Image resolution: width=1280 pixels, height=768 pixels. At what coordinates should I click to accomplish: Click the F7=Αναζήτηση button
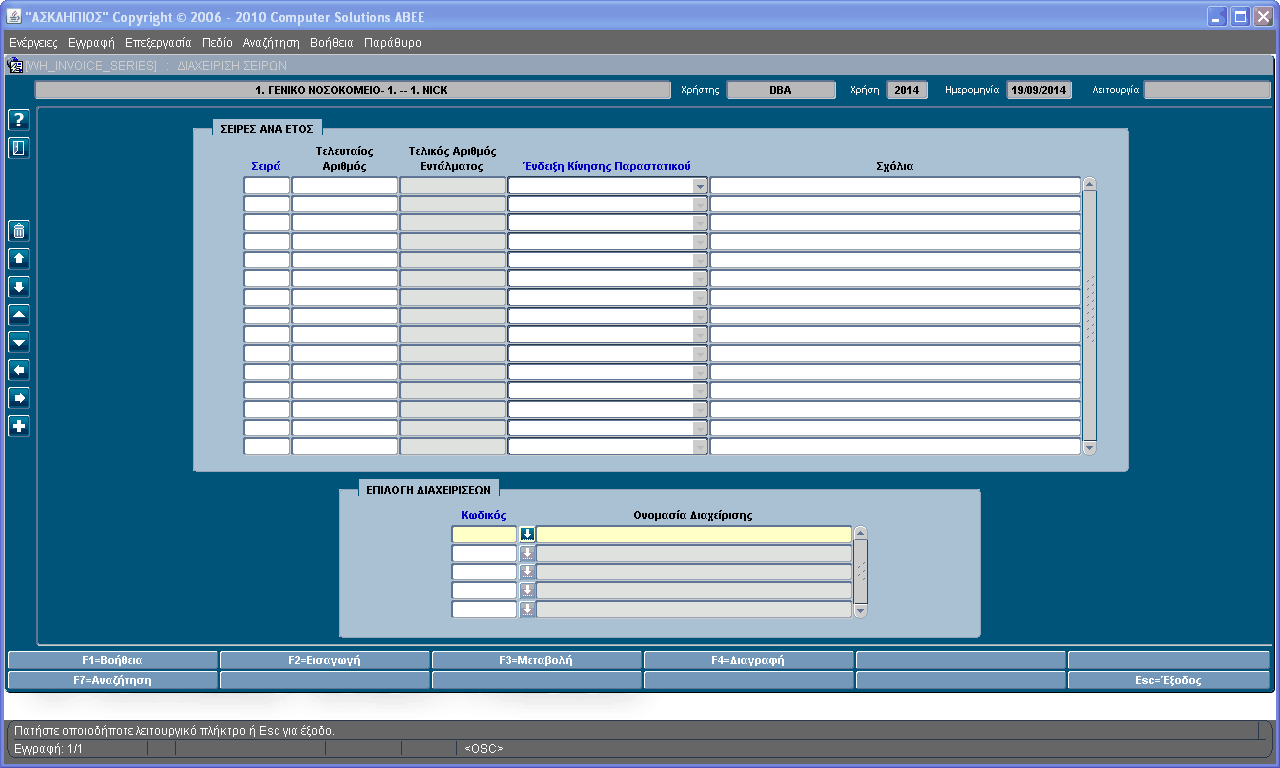tap(112, 680)
